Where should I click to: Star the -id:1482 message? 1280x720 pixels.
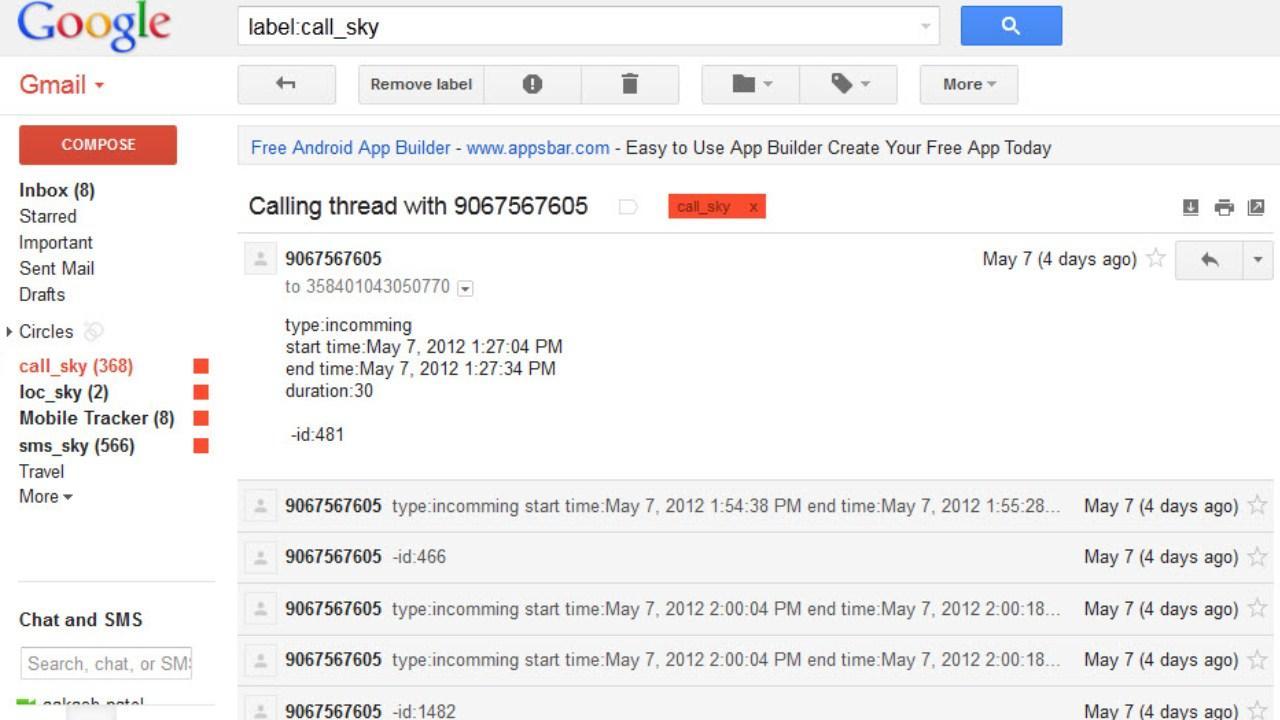tap(1258, 711)
